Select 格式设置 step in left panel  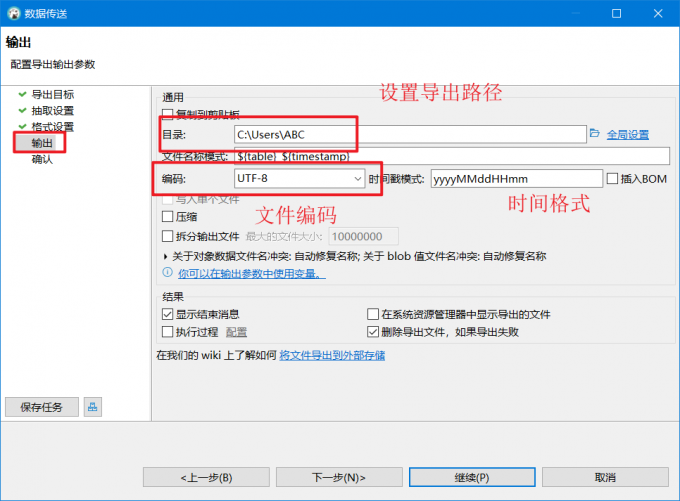point(52,127)
